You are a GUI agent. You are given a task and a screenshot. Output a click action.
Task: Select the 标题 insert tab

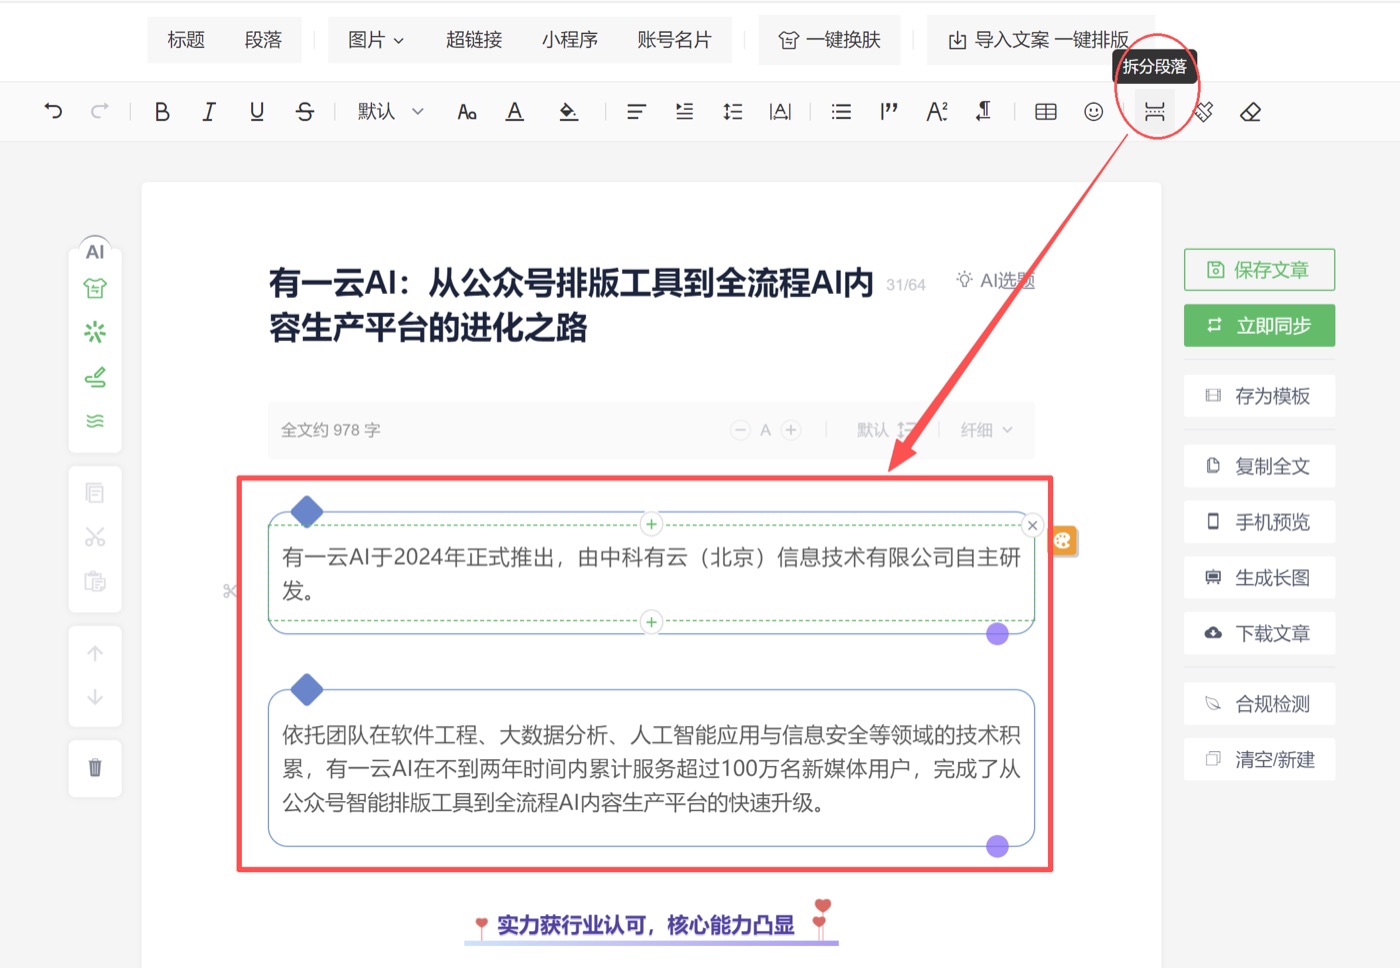186,40
